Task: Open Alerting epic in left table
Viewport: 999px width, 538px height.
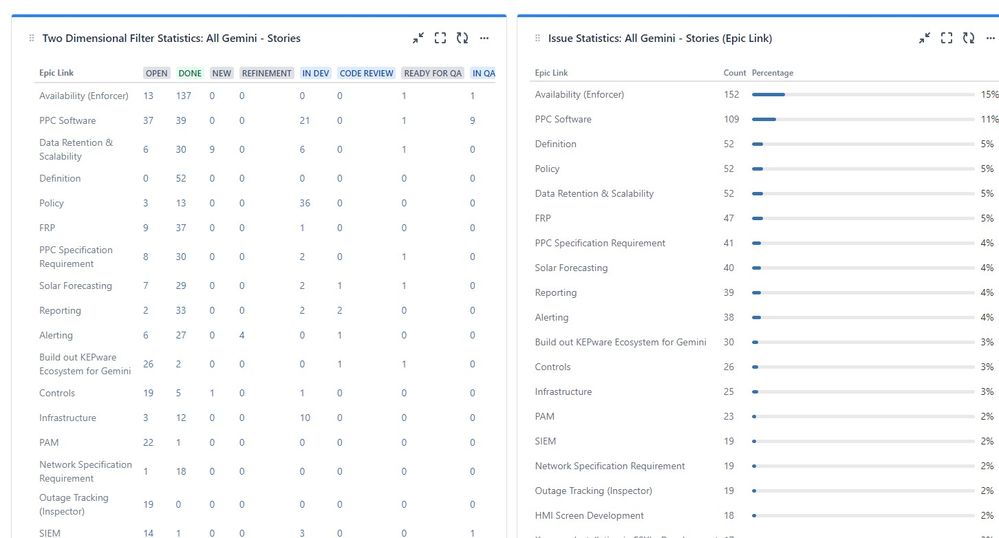Action: (x=56, y=335)
